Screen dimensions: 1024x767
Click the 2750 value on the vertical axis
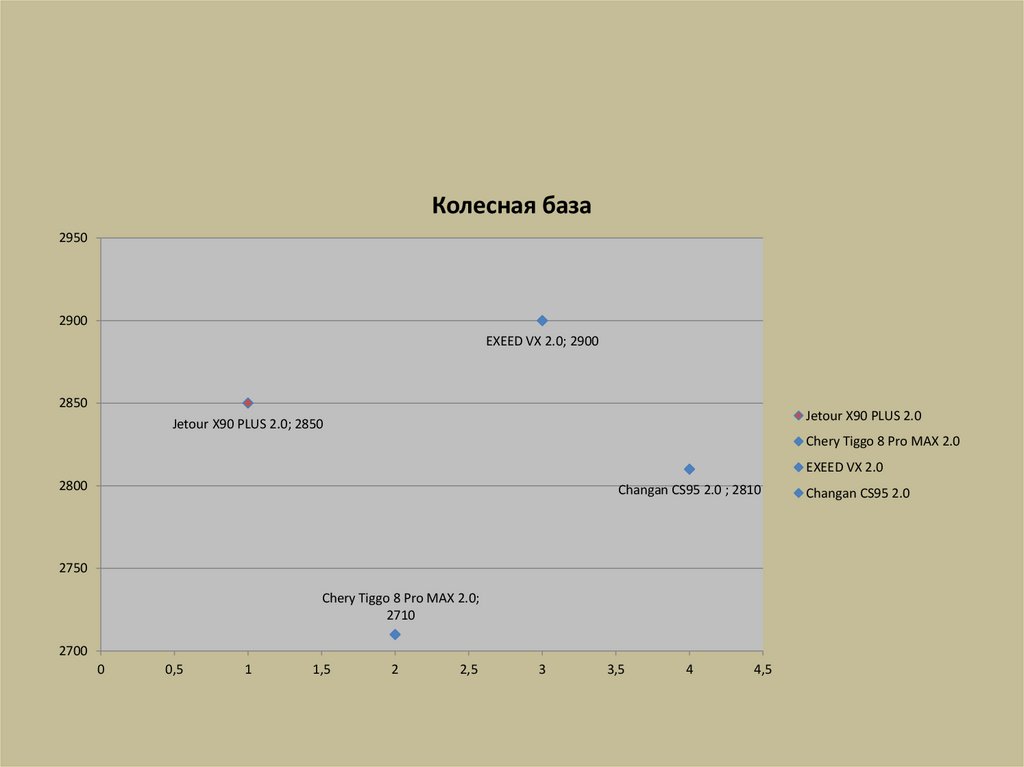pos(73,568)
